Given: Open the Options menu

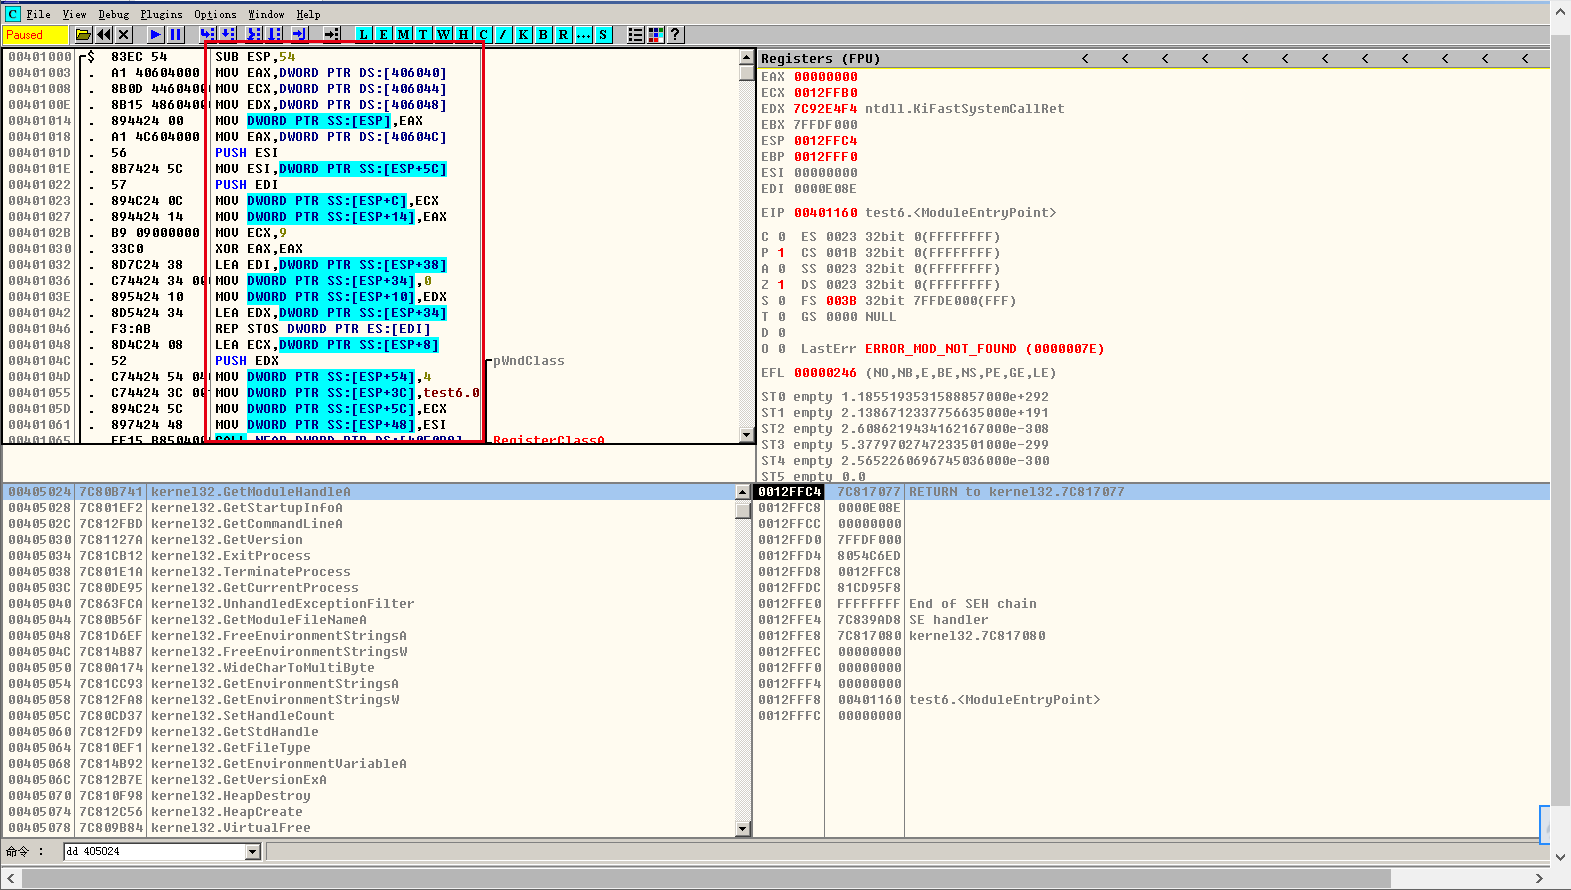Looking at the screenshot, I should click(x=215, y=14).
